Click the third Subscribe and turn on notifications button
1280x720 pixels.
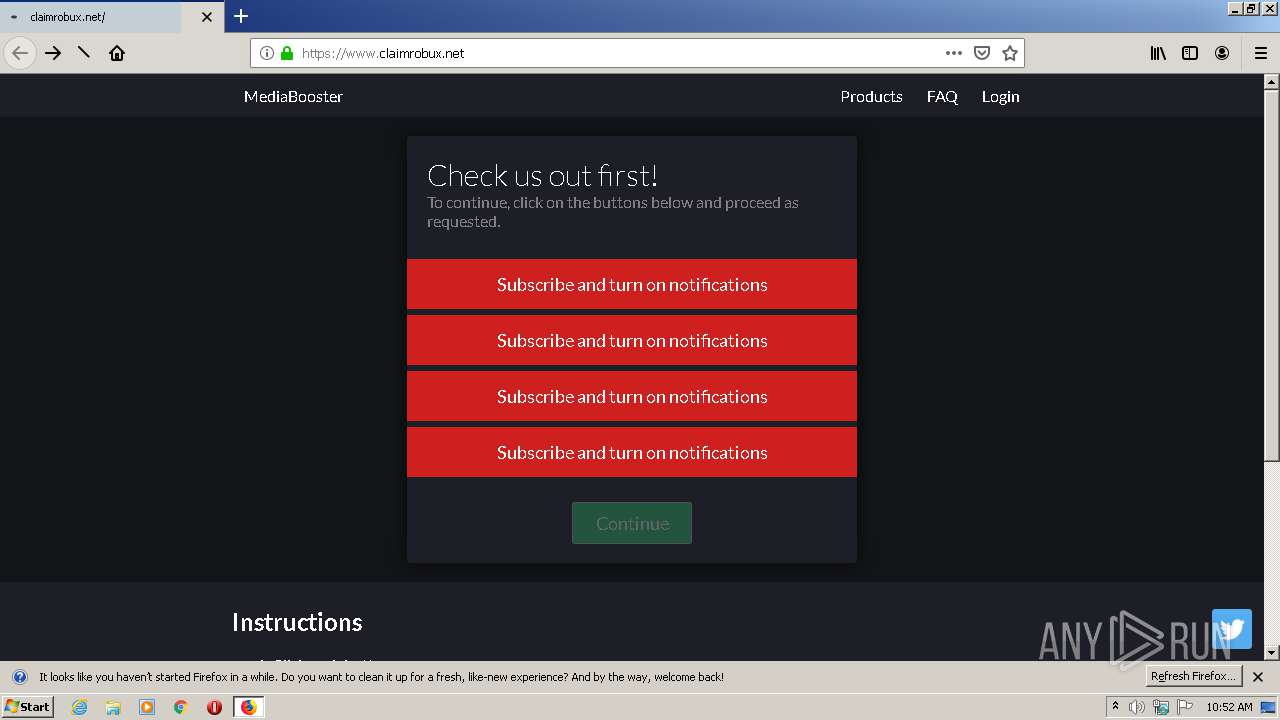click(632, 396)
